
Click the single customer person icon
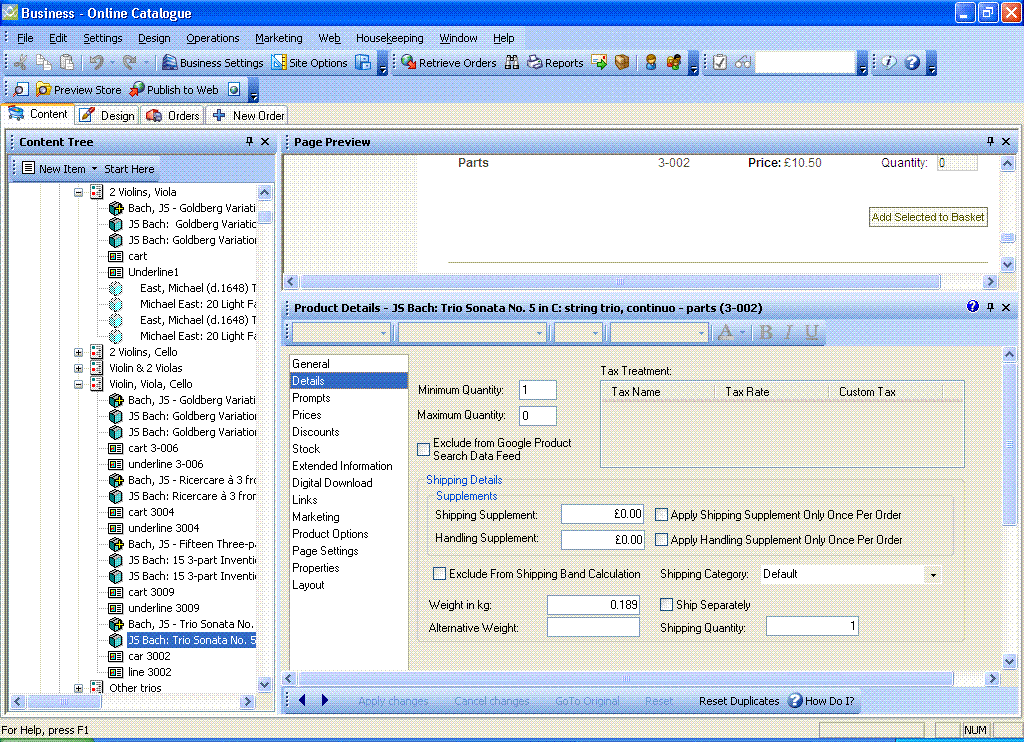click(651, 63)
